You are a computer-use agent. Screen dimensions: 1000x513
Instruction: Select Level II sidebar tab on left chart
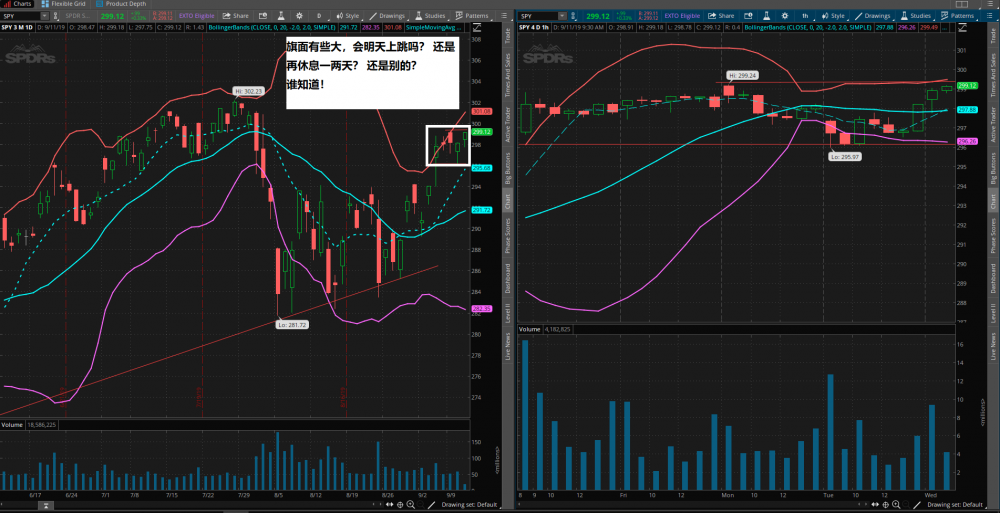point(508,314)
